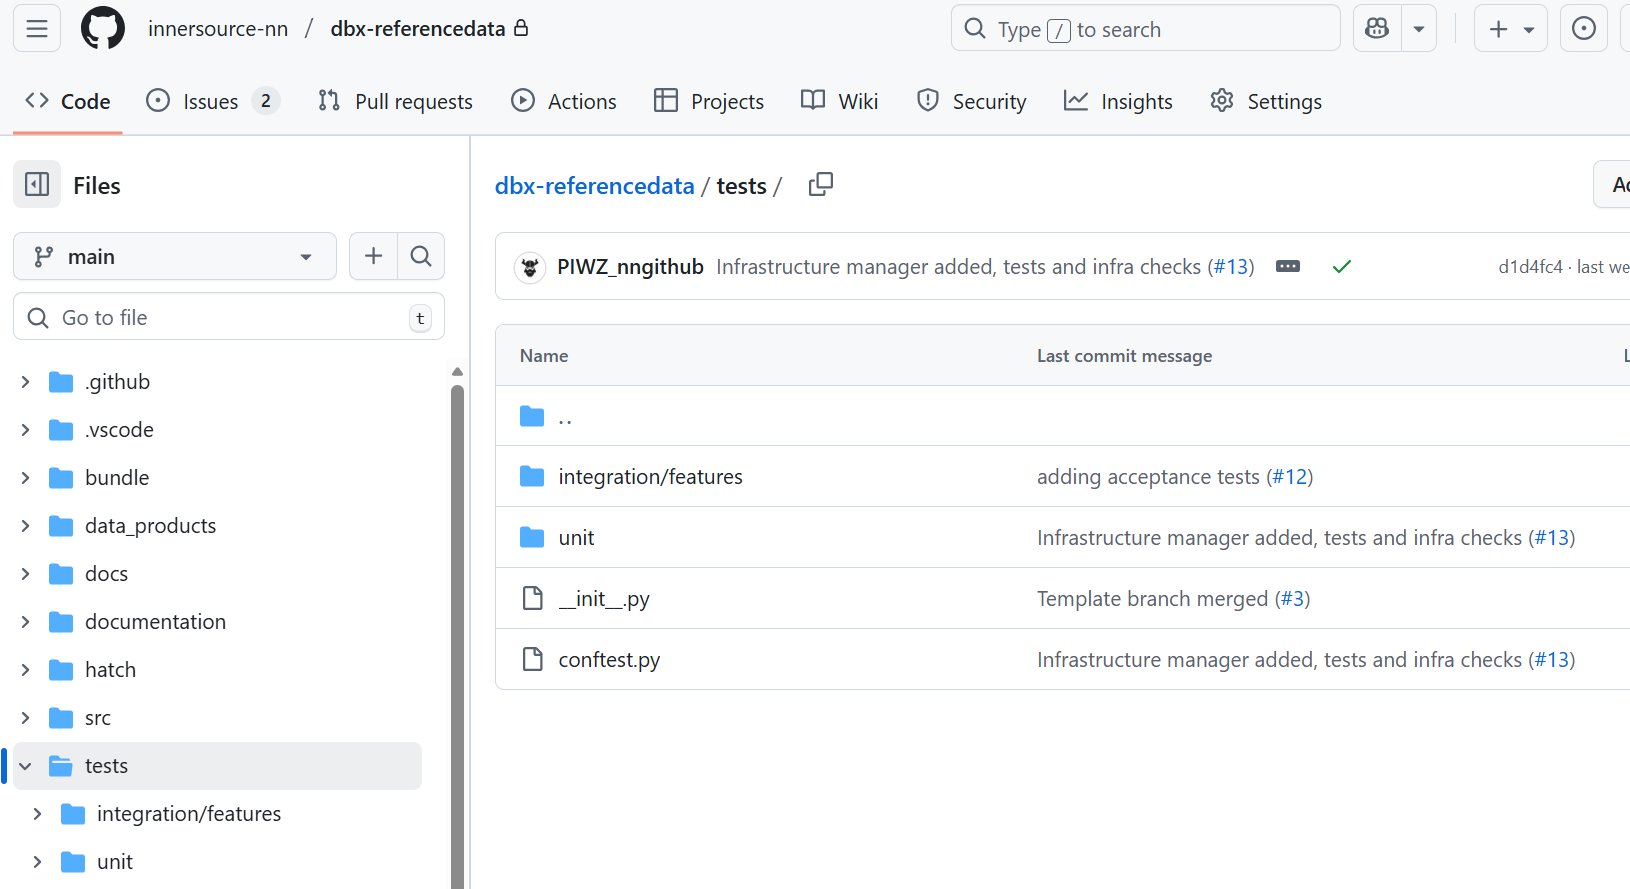Expand the .vscode folder chevron

pyautogui.click(x=25, y=430)
